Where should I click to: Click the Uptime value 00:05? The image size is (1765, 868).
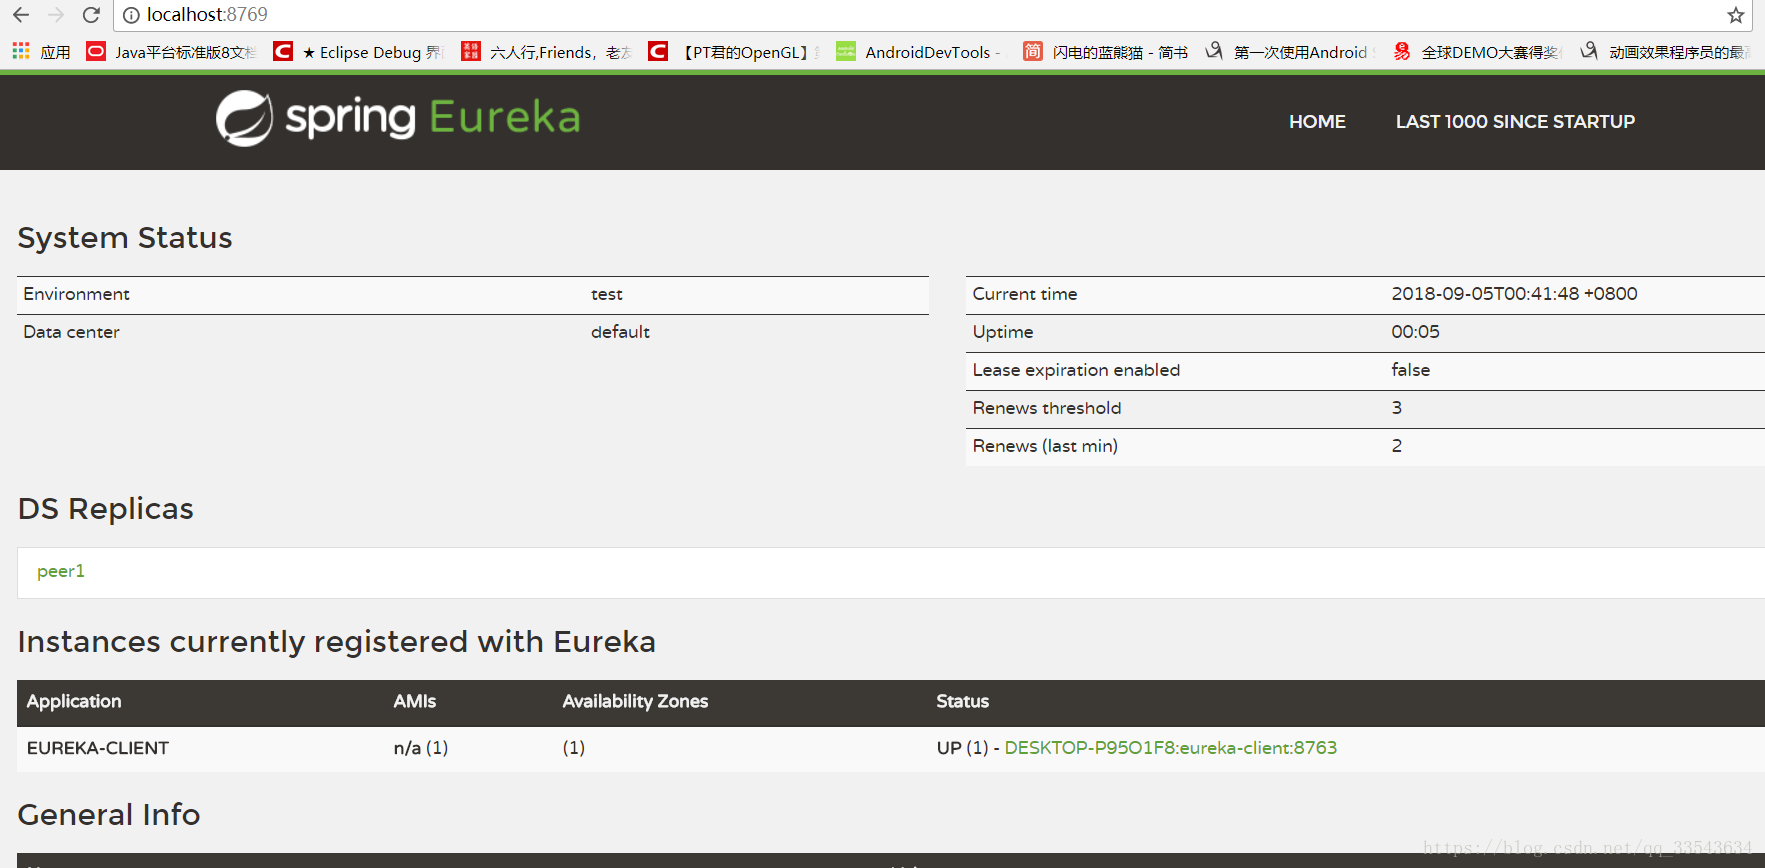pos(1415,332)
